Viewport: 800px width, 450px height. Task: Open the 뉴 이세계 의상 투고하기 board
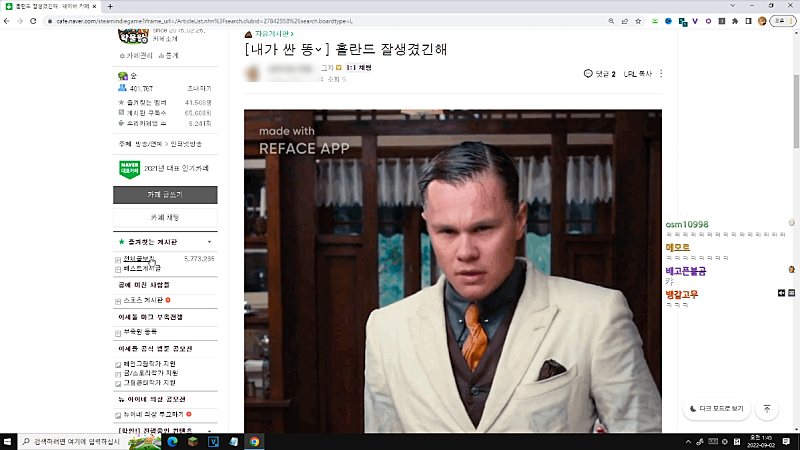(x=154, y=414)
